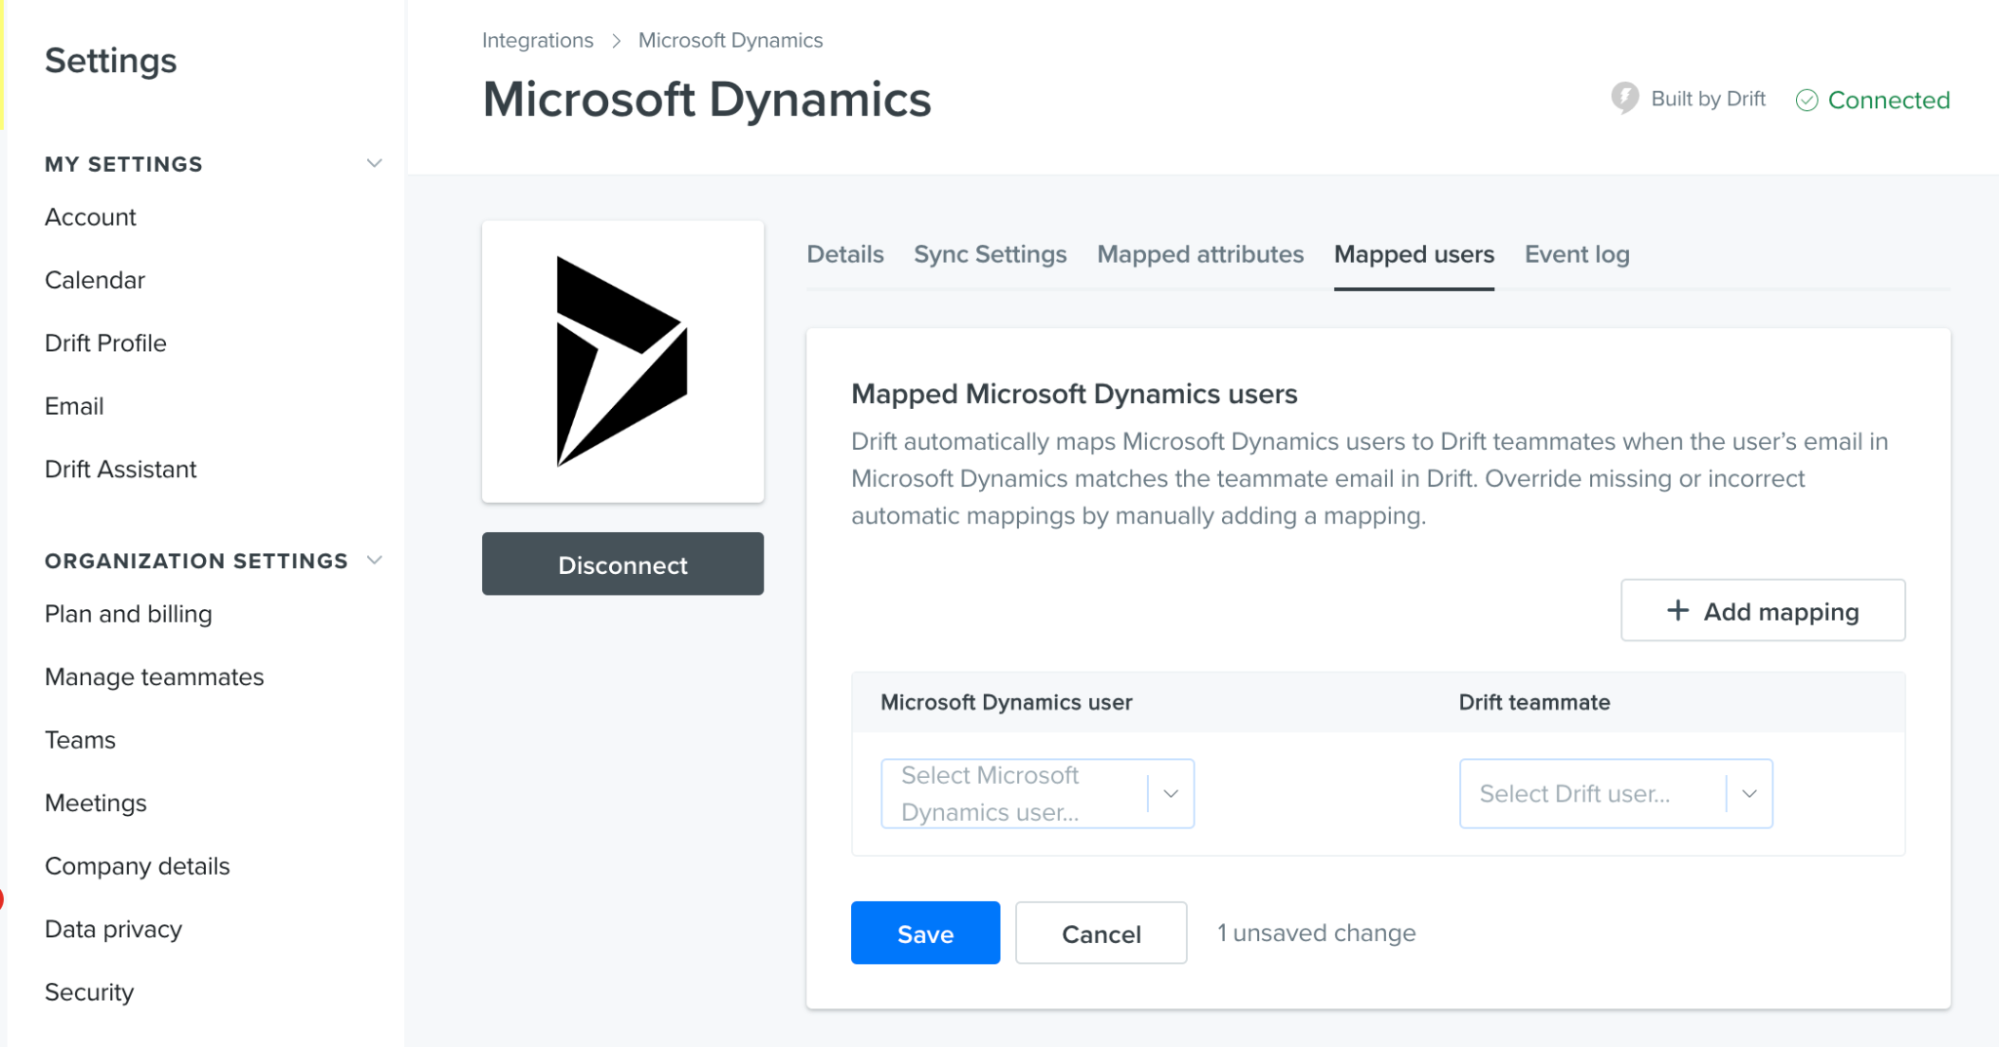This screenshot has height=1048, width=1999.
Task: Open the Mapped attributes tab
Action: point(1200,254)
